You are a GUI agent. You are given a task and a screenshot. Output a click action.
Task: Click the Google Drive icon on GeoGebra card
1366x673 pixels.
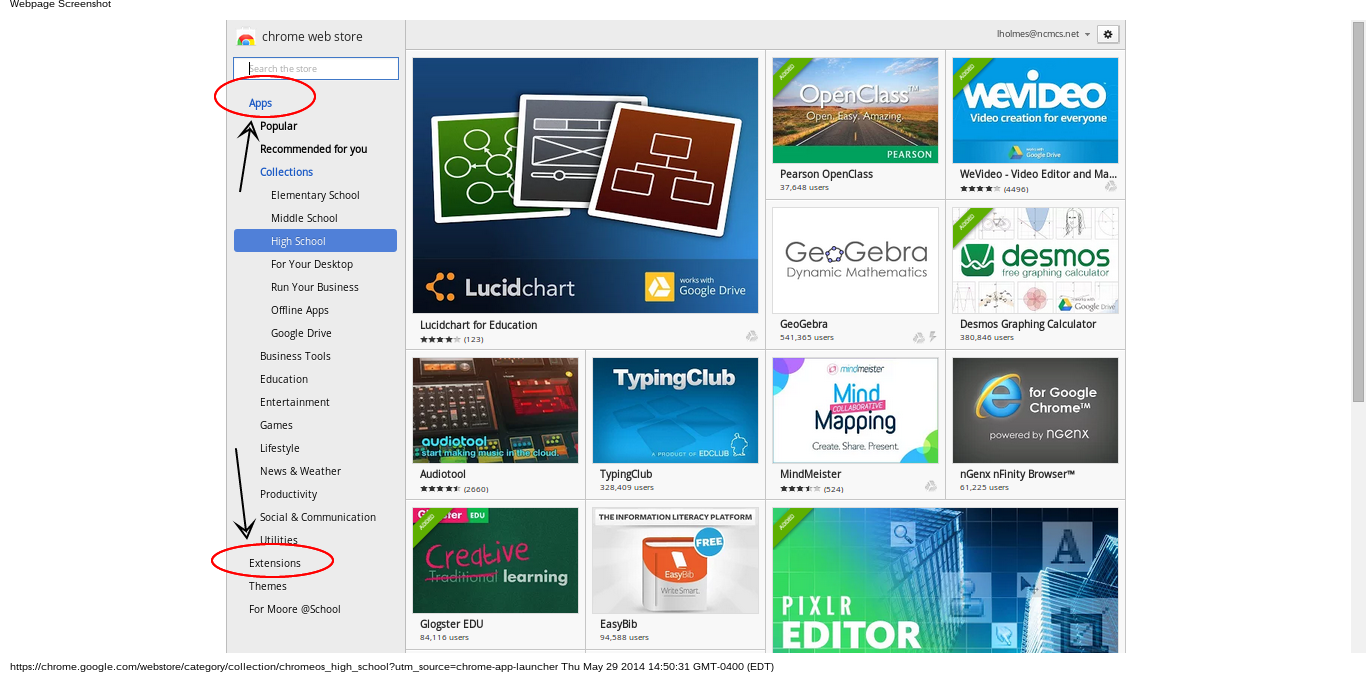[x=918, y=337]
